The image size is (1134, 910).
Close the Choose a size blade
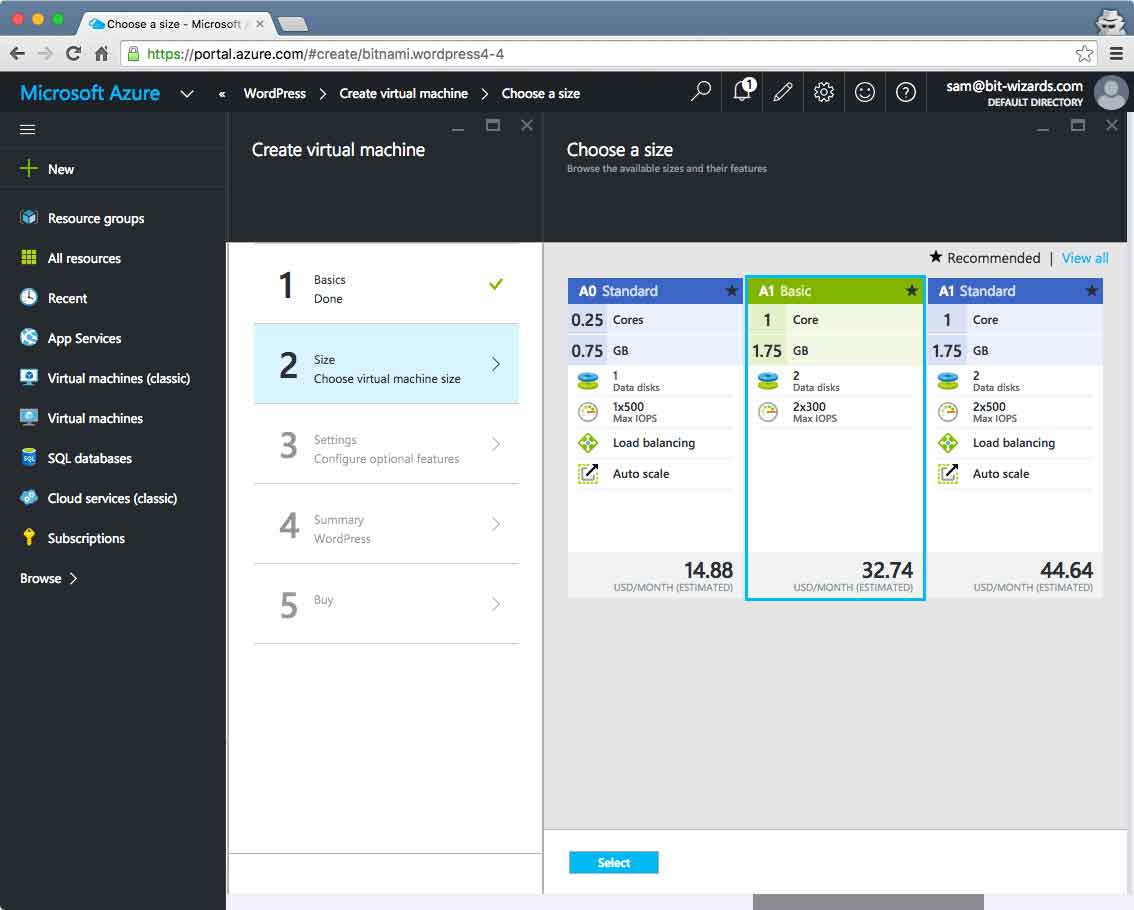coord(1112,125)
